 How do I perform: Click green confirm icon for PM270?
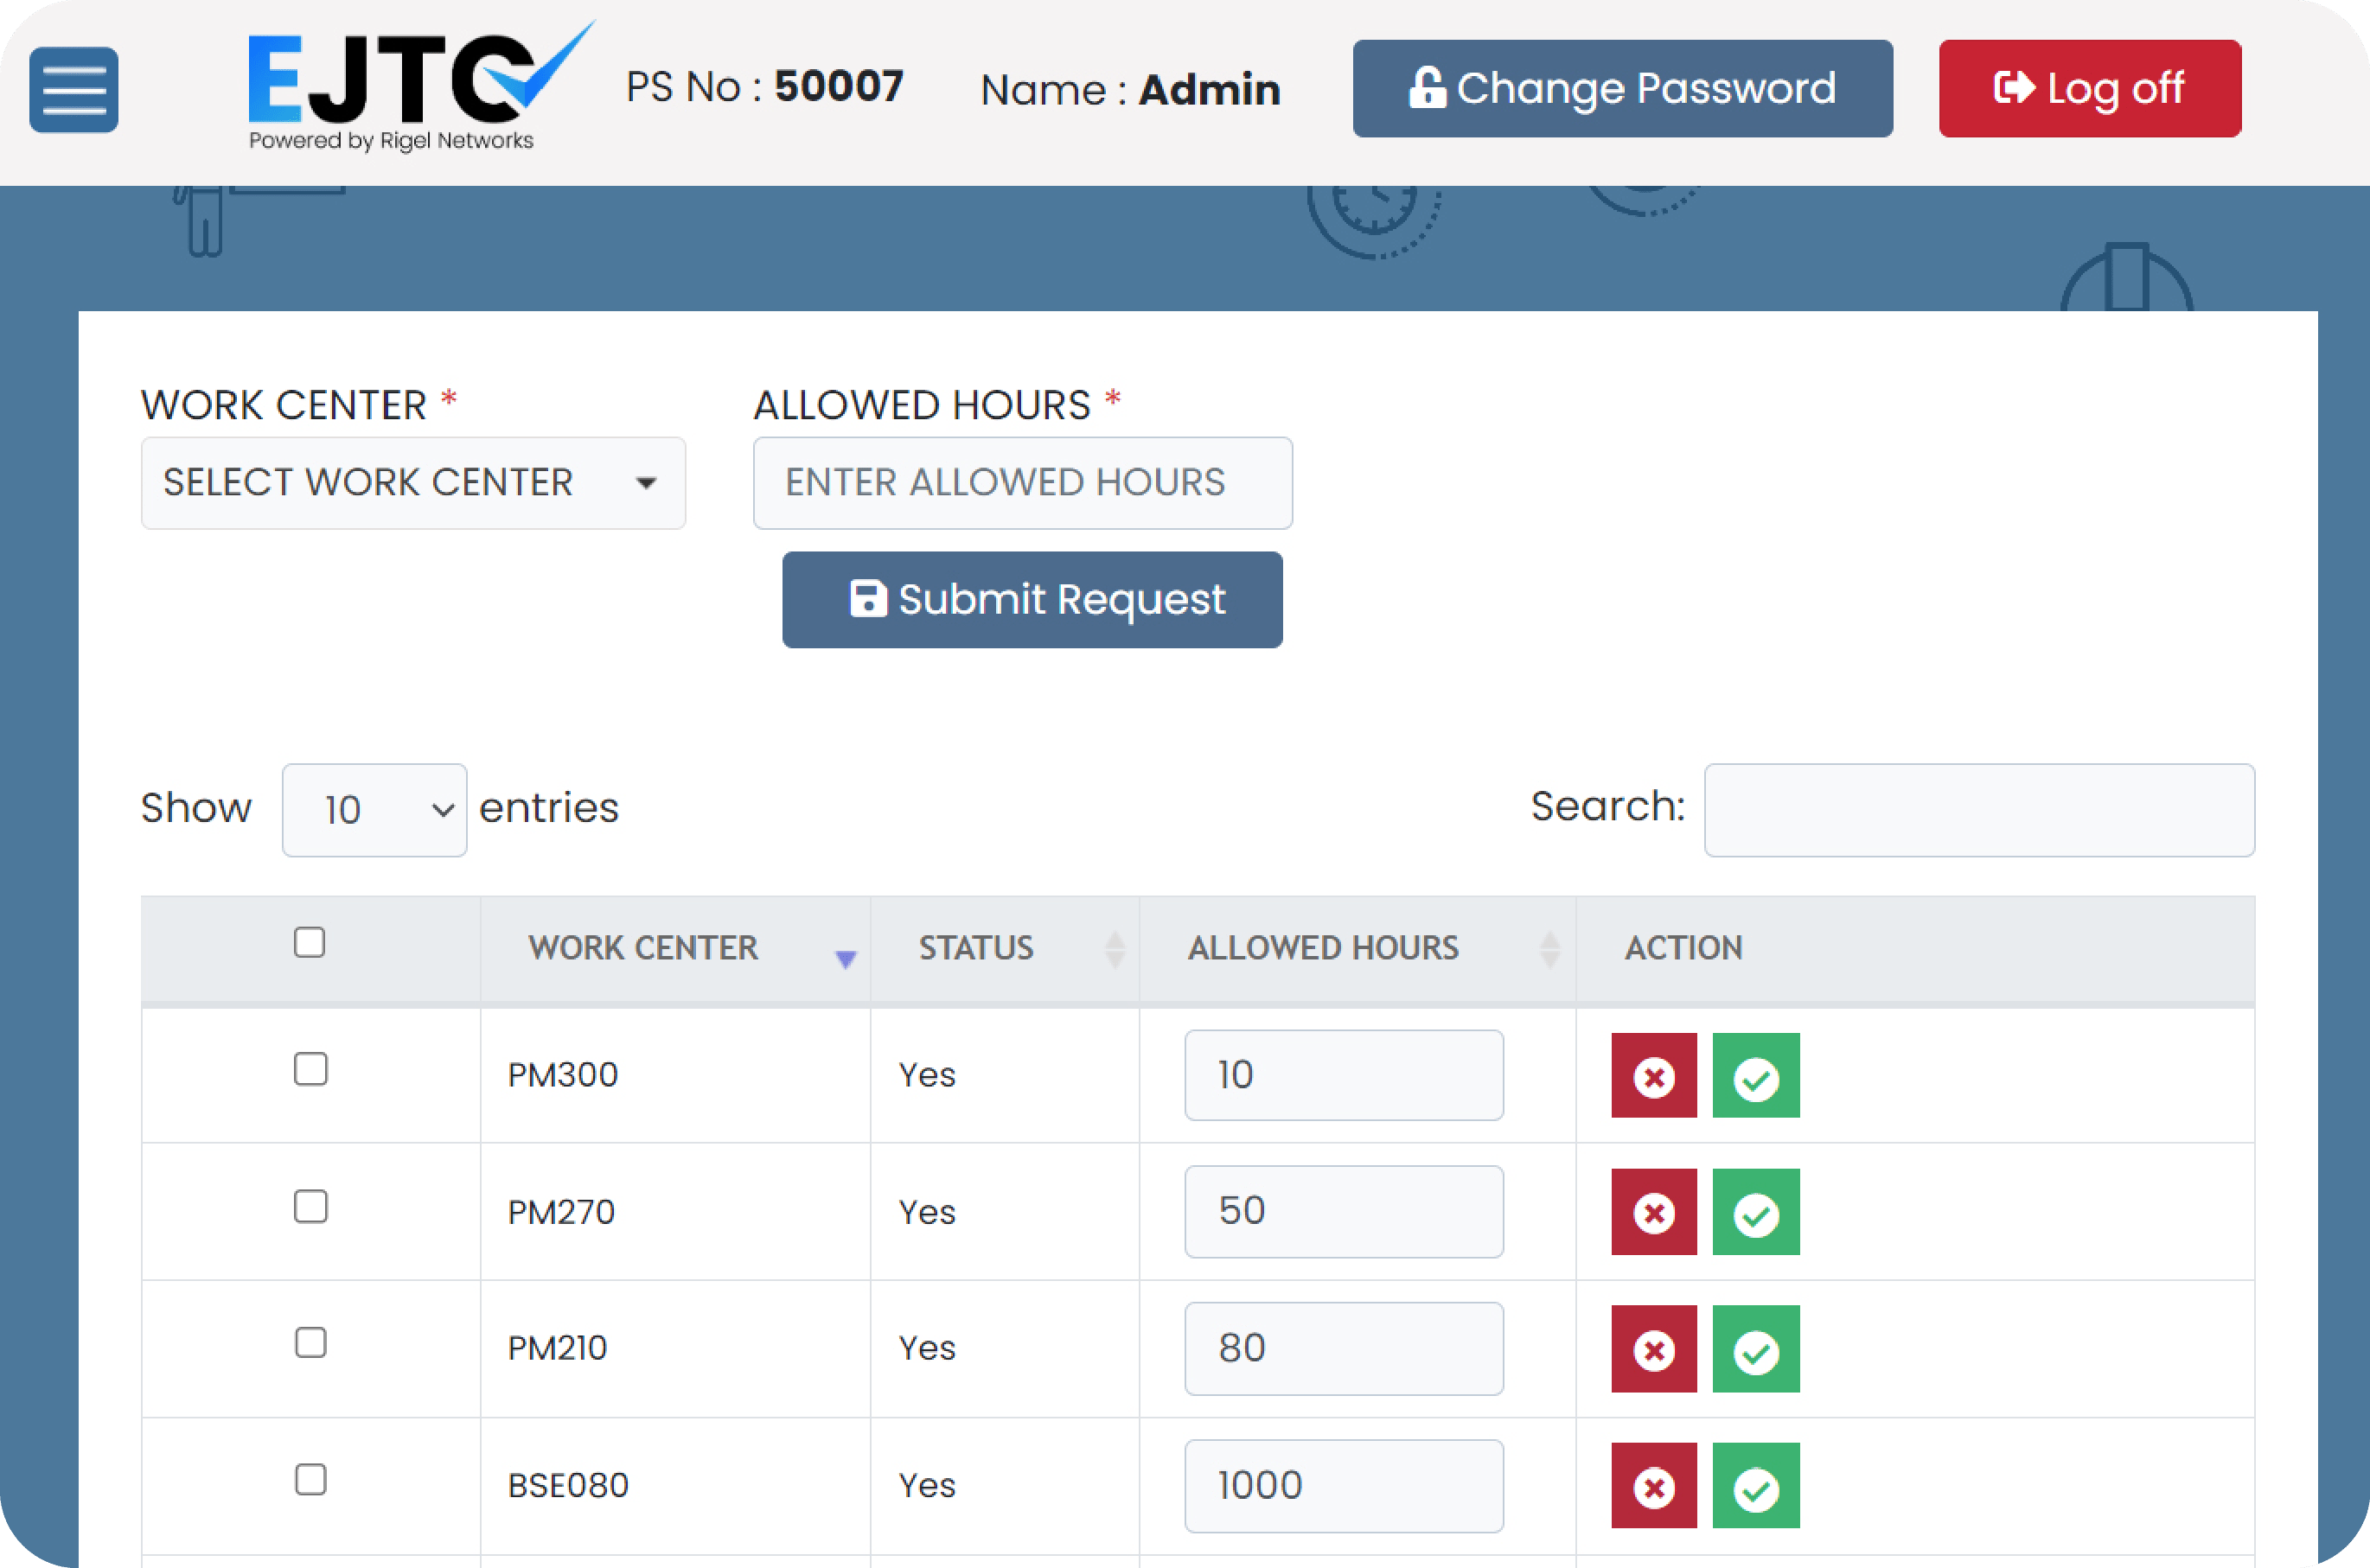click(x=1756, y=1212)
